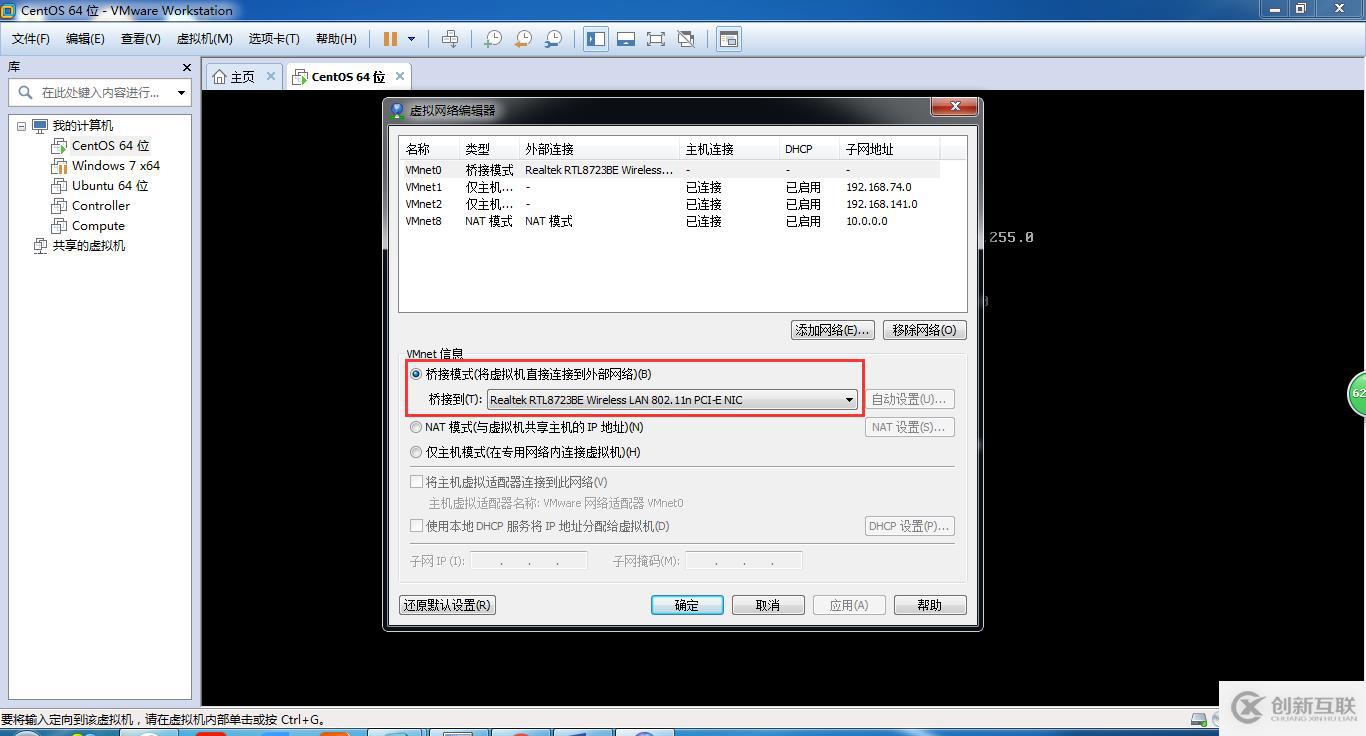This screenshot has height=736, width=1366.
Task: Select the VMnet1 host-only row
Action: [x=670, y=187]
